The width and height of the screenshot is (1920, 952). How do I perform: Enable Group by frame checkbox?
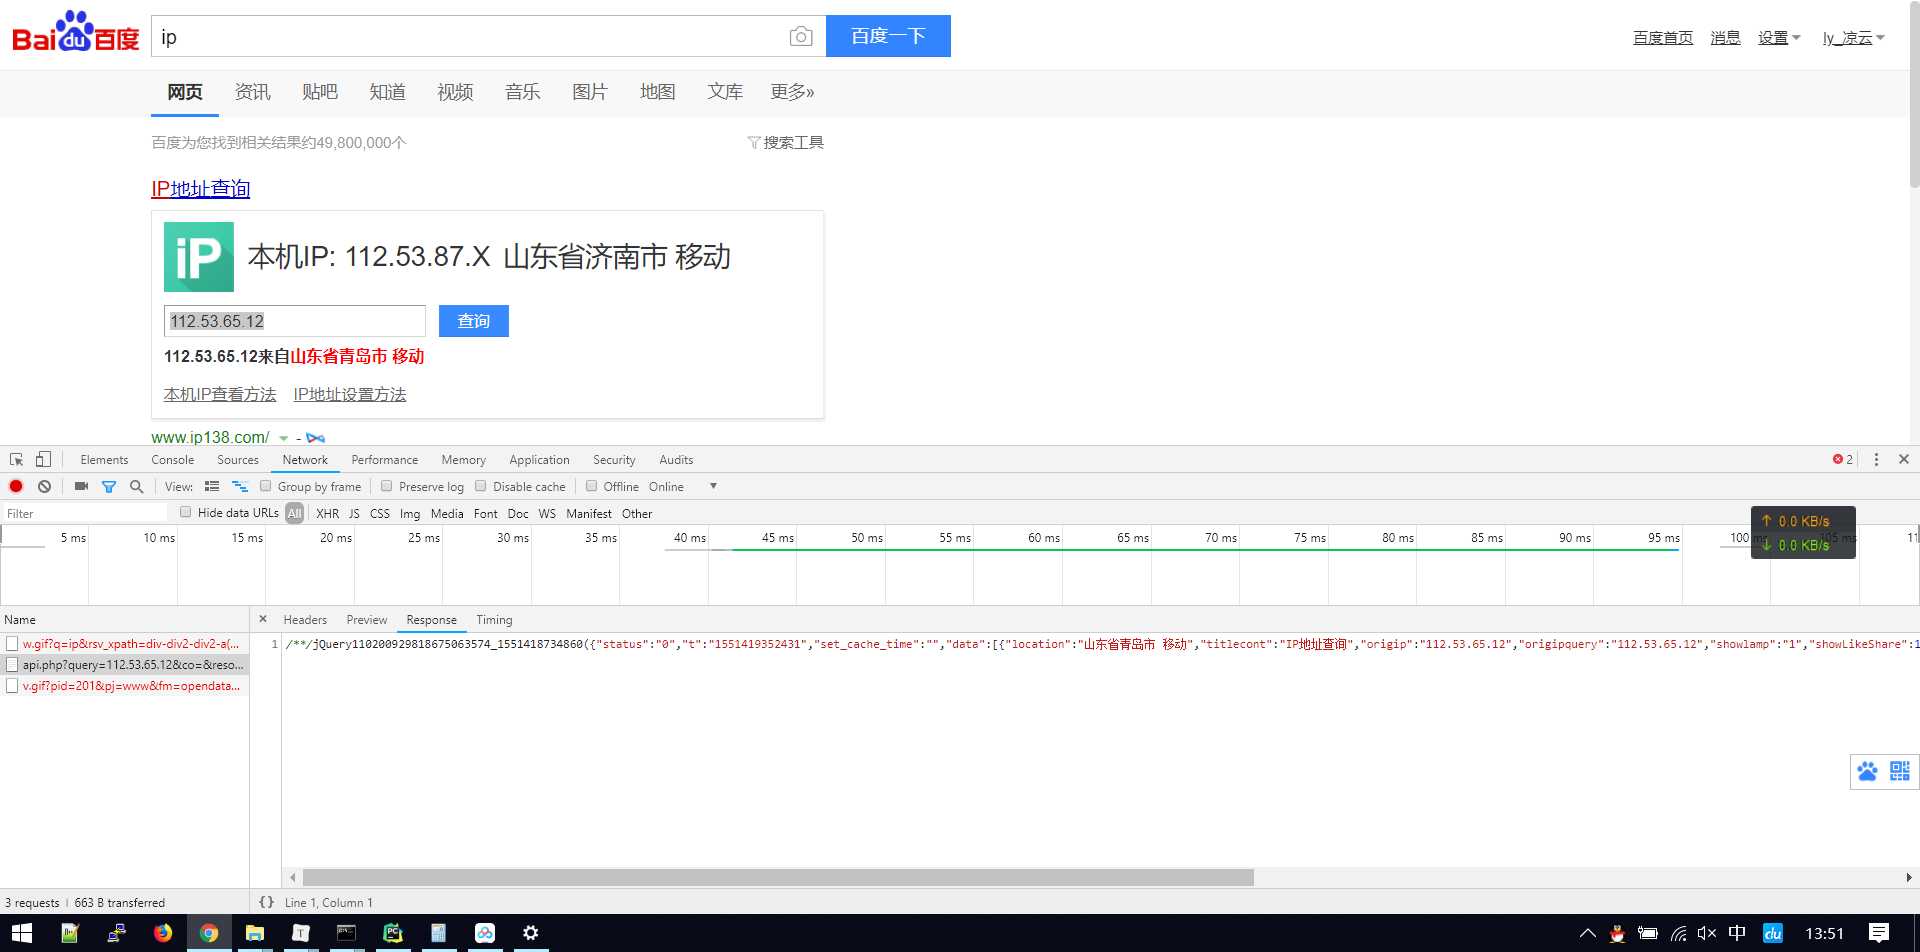point(266,486)
